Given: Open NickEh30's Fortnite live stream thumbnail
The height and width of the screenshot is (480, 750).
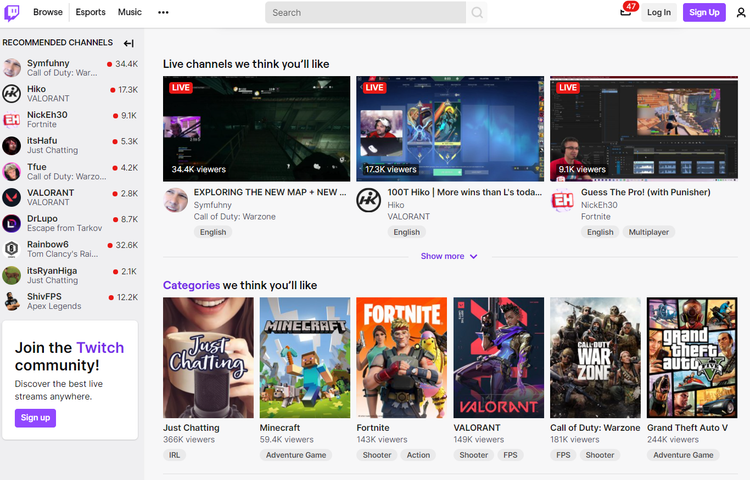Looking at the screenshot, I should point(644,129).
